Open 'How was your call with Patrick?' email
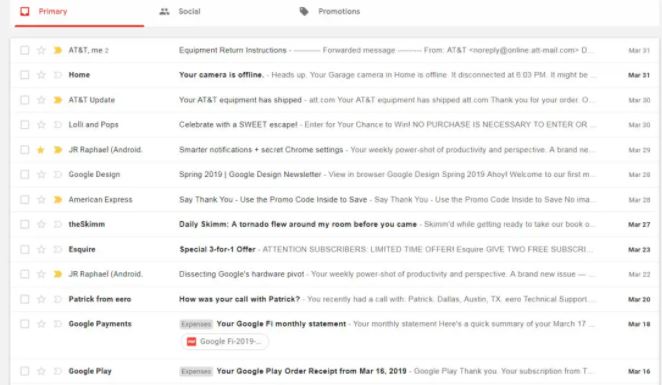 point(239,299)
